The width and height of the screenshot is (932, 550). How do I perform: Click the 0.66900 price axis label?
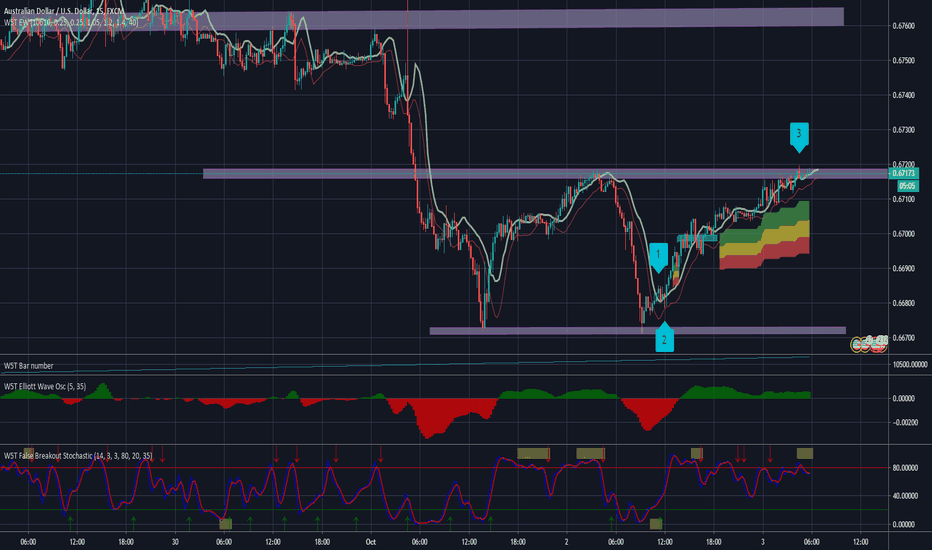[x=903, y=269]
